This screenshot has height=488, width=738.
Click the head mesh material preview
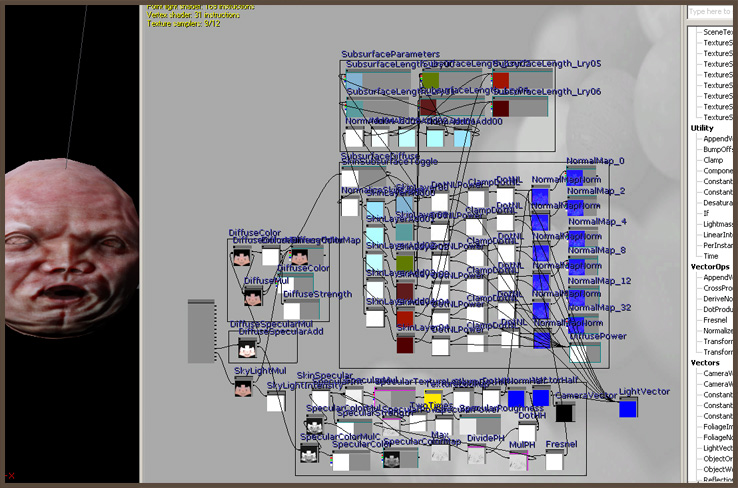point(67,234)
